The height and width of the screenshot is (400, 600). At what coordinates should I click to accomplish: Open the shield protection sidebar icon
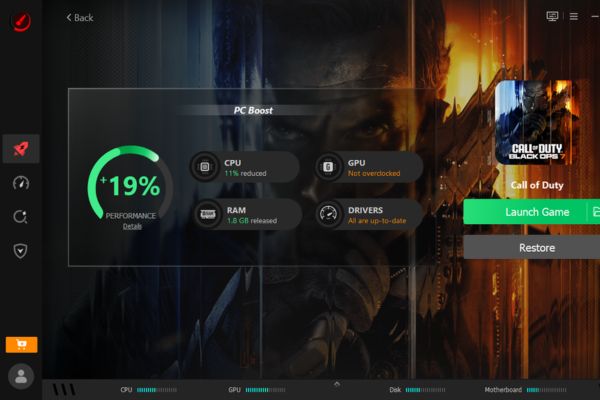pyautogui.click(x=20, y=251)
